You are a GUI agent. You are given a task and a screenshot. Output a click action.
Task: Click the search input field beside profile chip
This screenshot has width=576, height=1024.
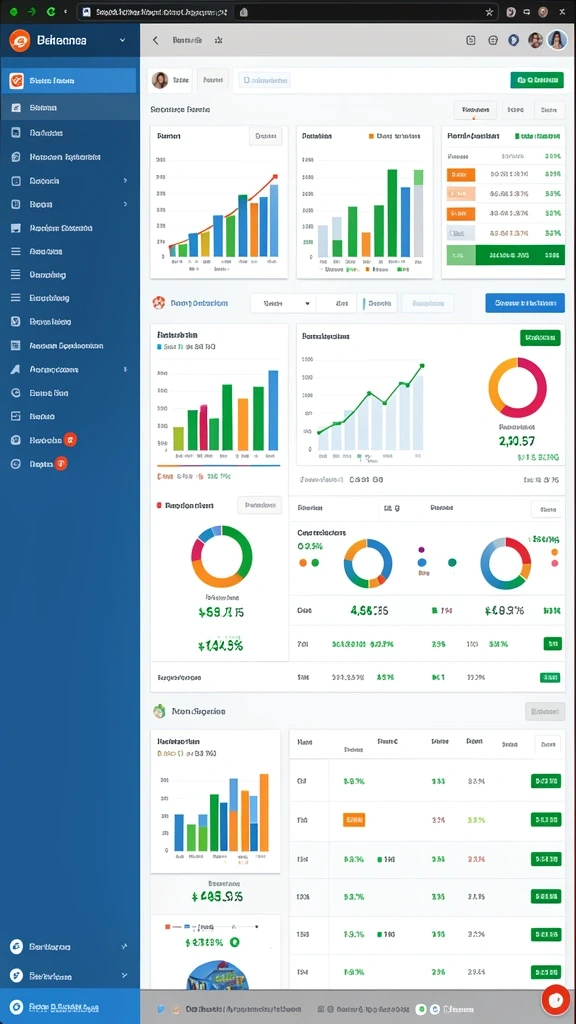[x=264, y=80]
